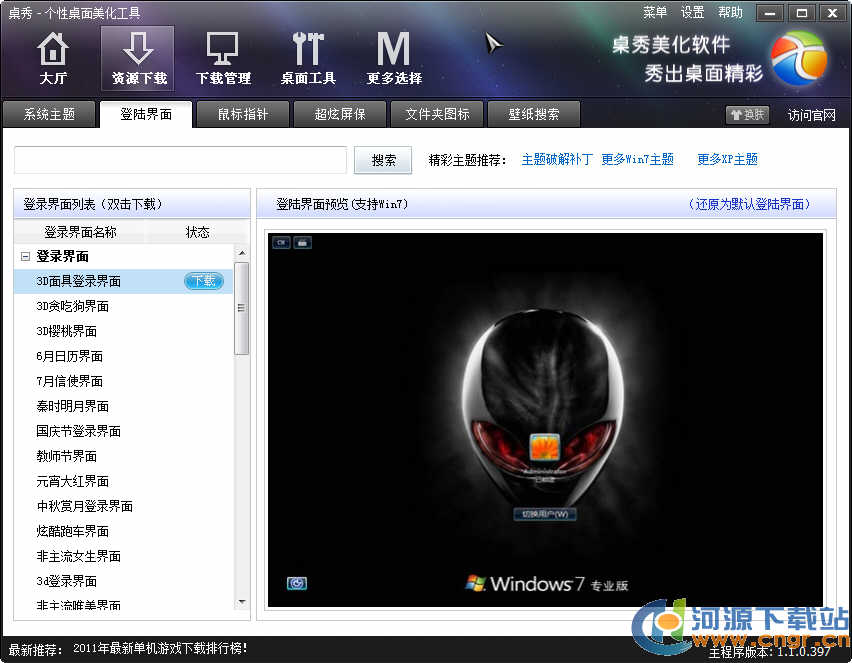Open the 帮助 menu
Viewport: 852px width, 663px height.
click(x=730, y=12)
